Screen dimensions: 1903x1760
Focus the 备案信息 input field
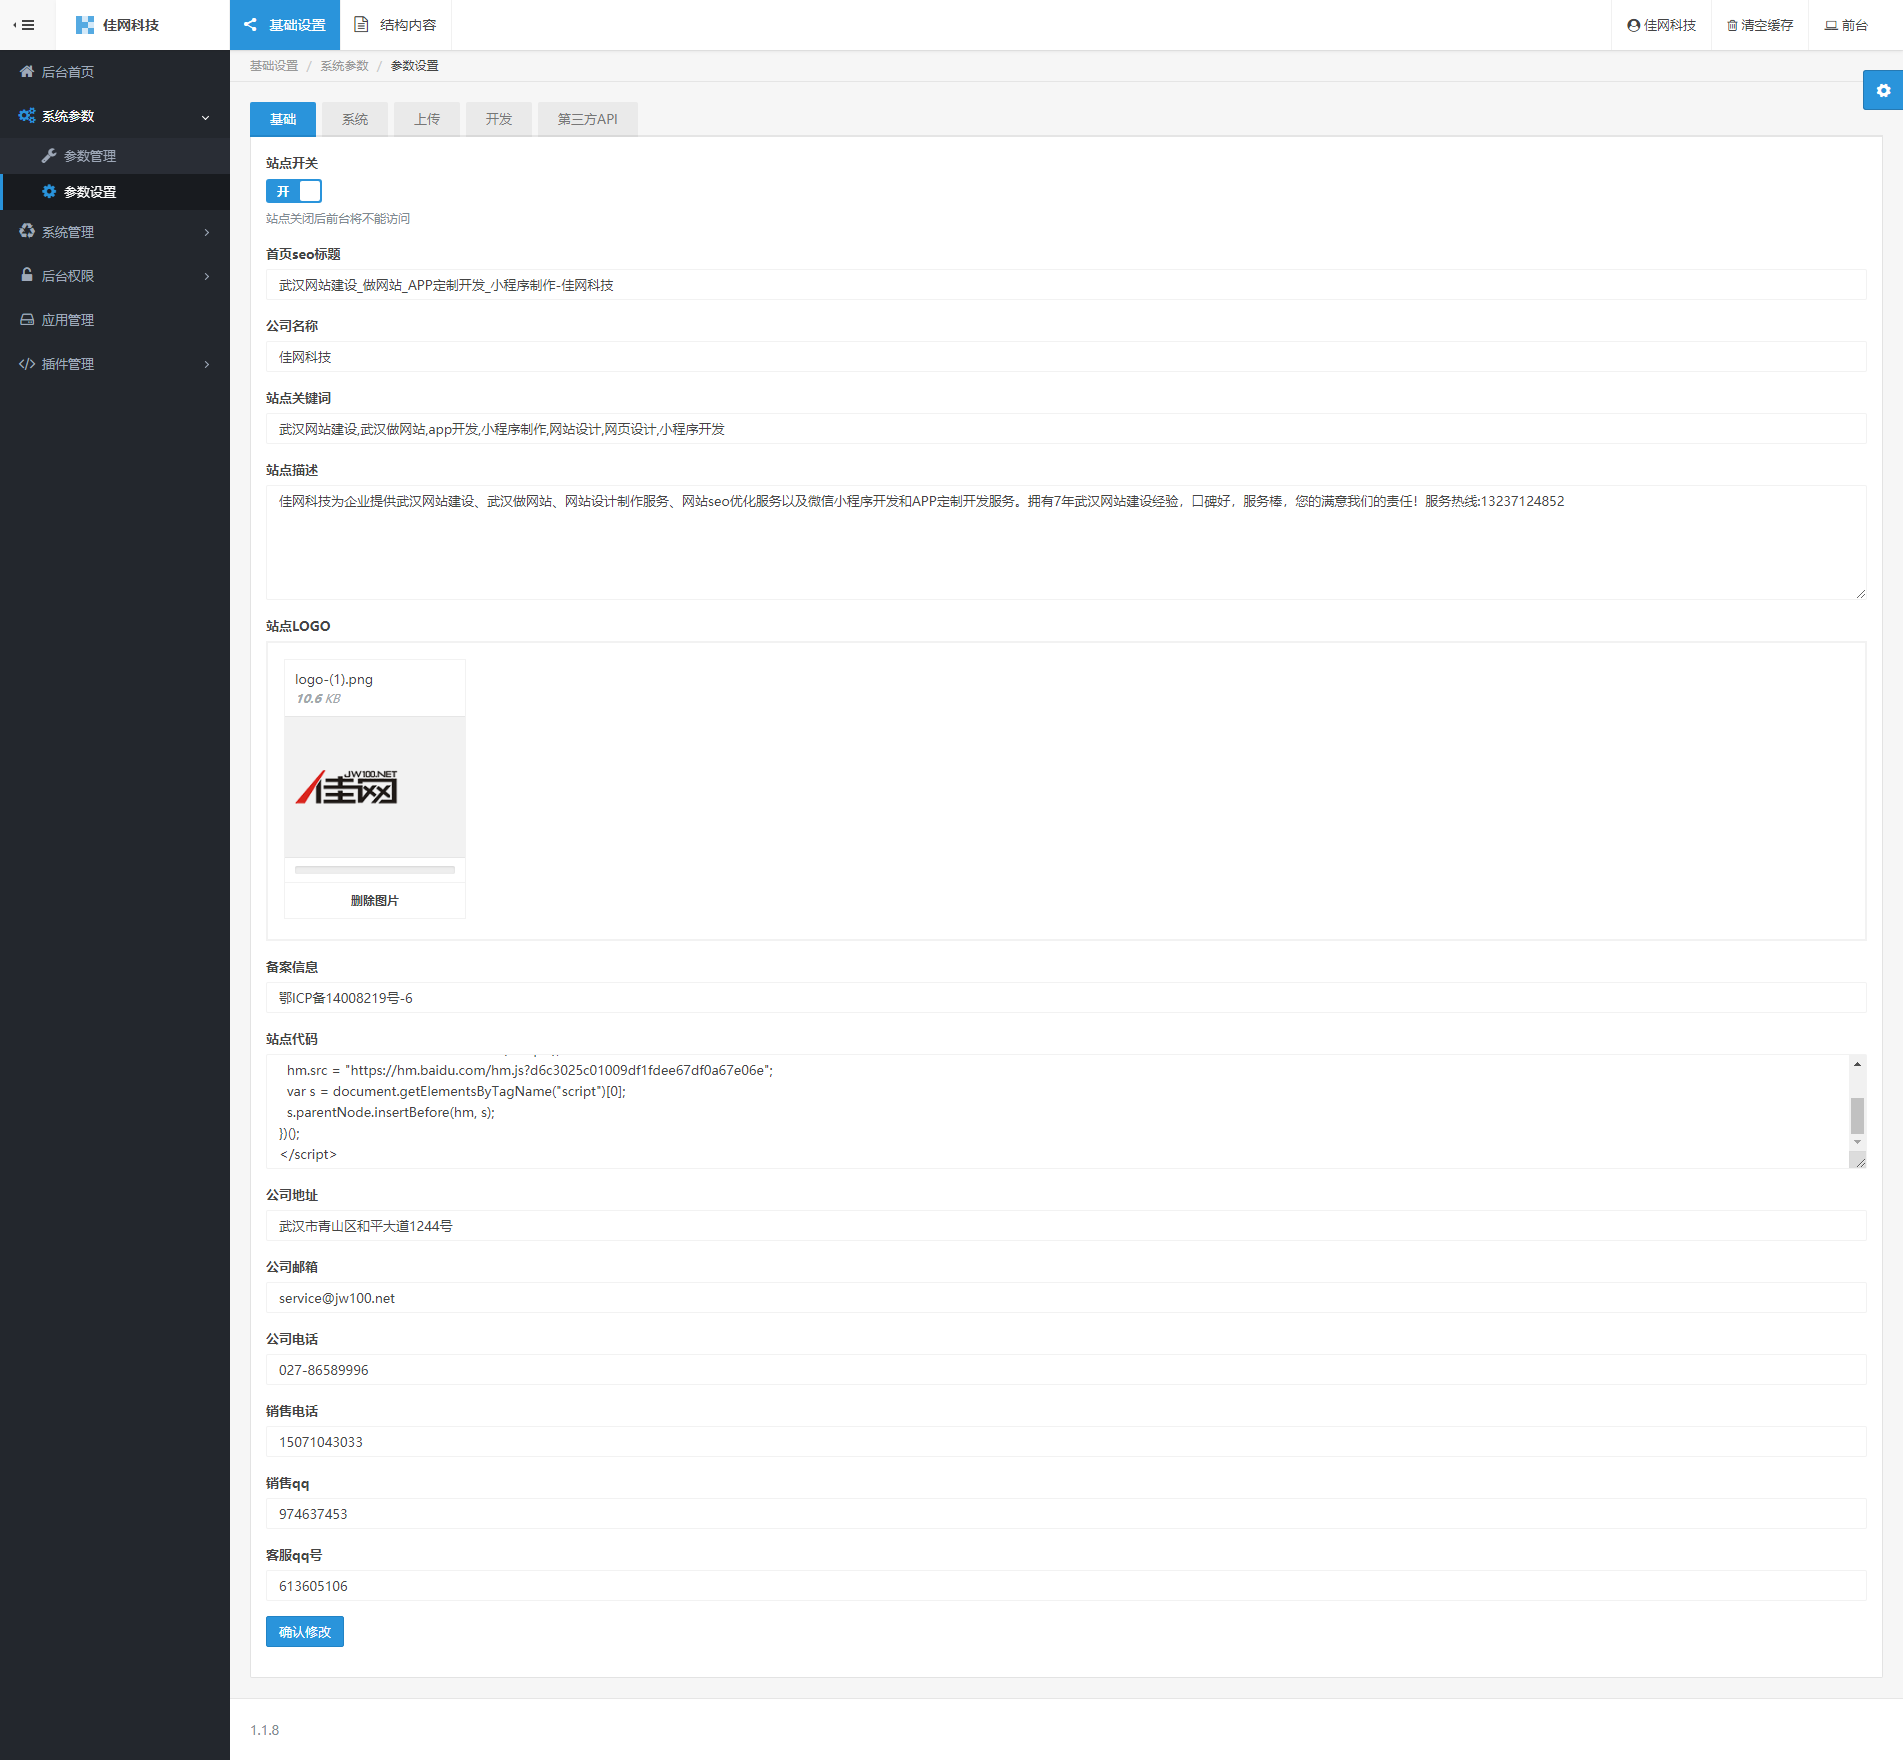(x=1066, y=998)
